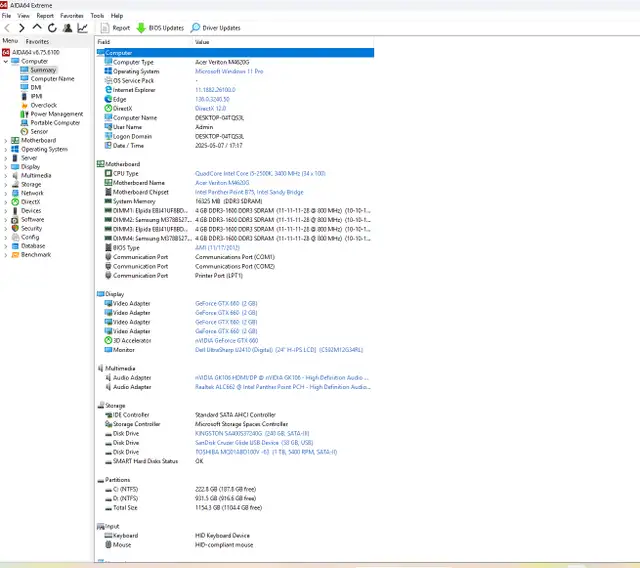
Task: Expand the Display tree node
Action: (6, 167)
